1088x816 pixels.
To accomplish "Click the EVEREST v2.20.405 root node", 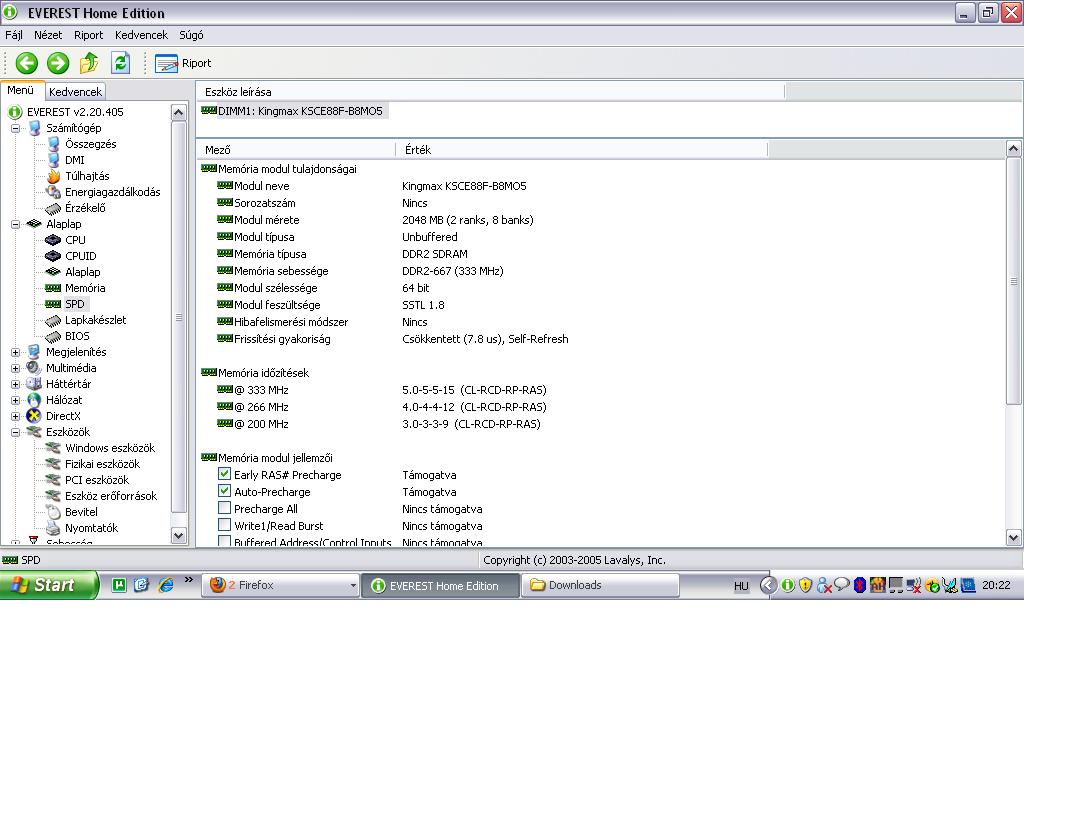I will pos(75,112).
